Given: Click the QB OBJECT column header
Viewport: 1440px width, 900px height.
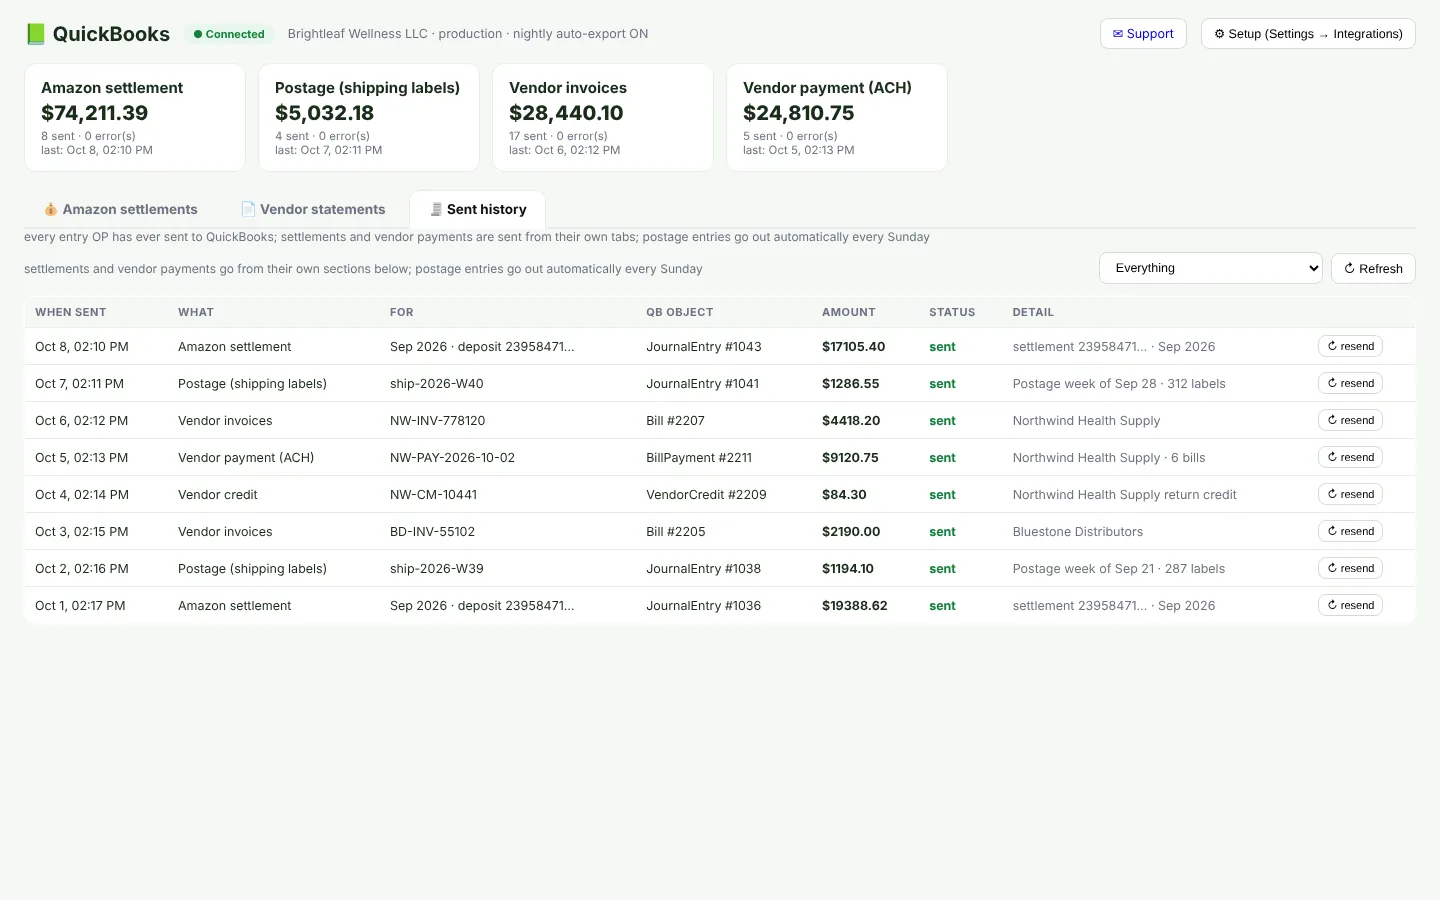Looking at the screenshot, I should click(x=680, y=312).
